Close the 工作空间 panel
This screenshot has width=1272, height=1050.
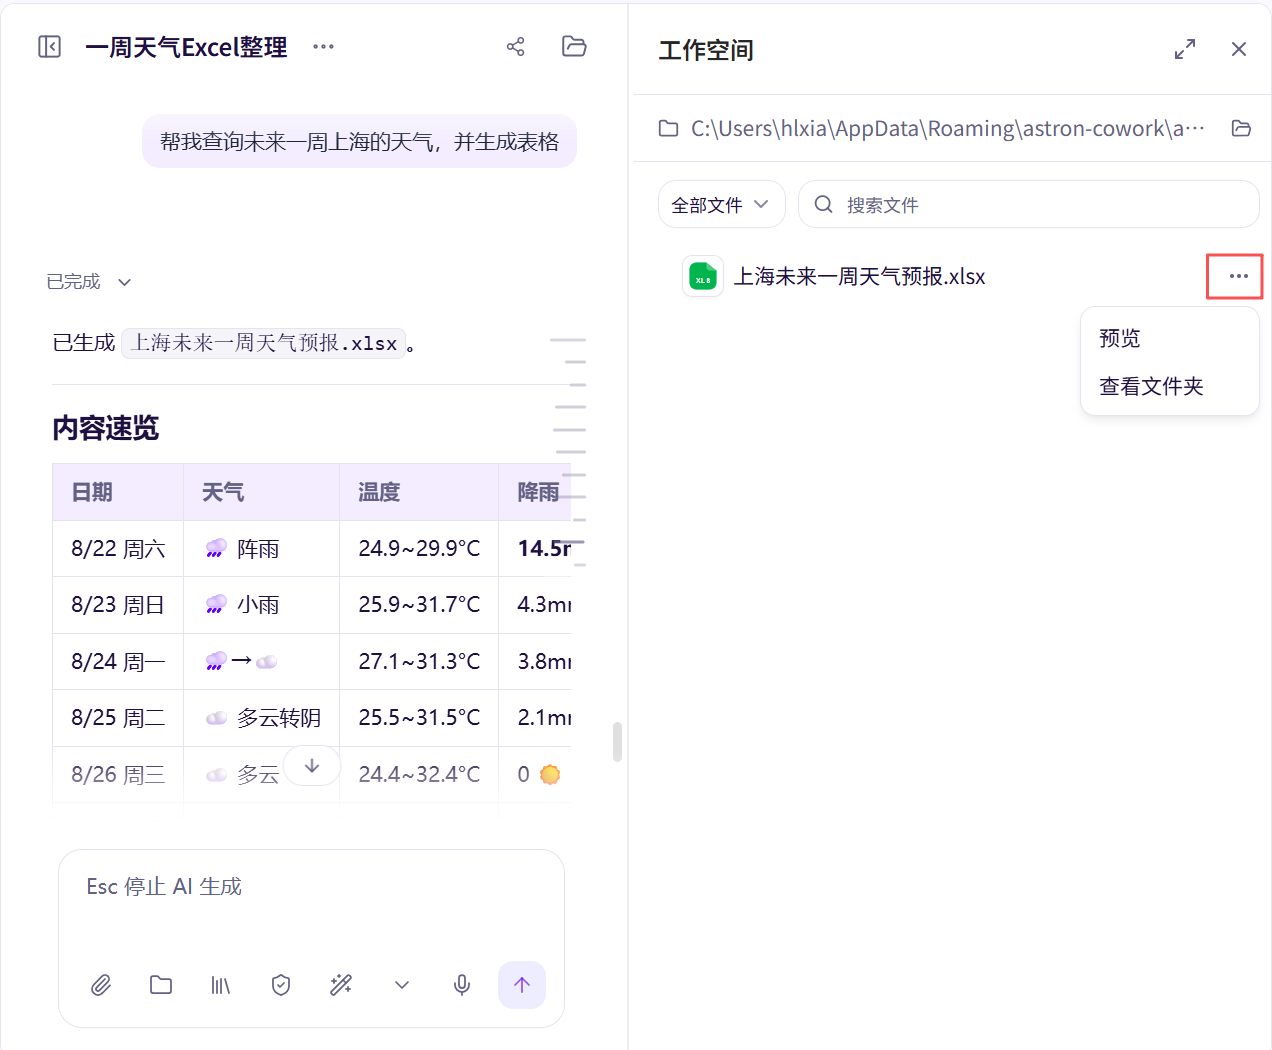tap(1239, 49)
